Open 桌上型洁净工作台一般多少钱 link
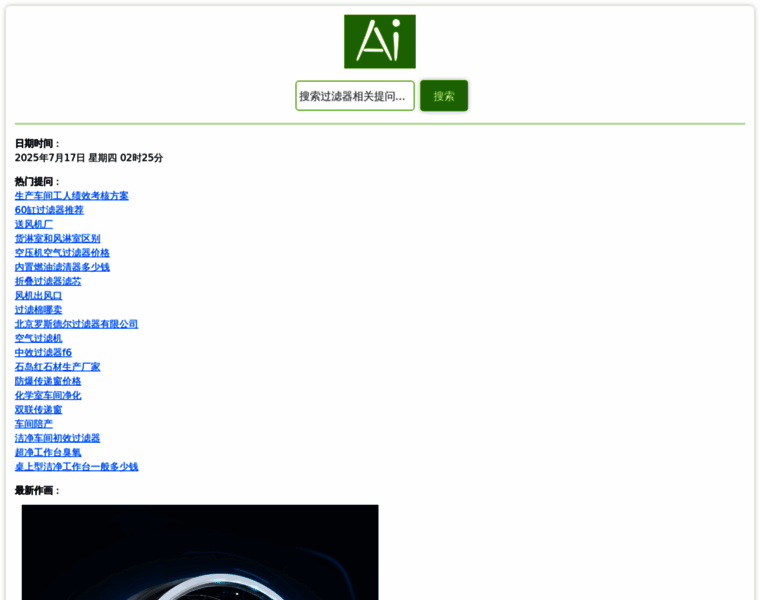This screenshot has height=600, width=760. (76, 467)
